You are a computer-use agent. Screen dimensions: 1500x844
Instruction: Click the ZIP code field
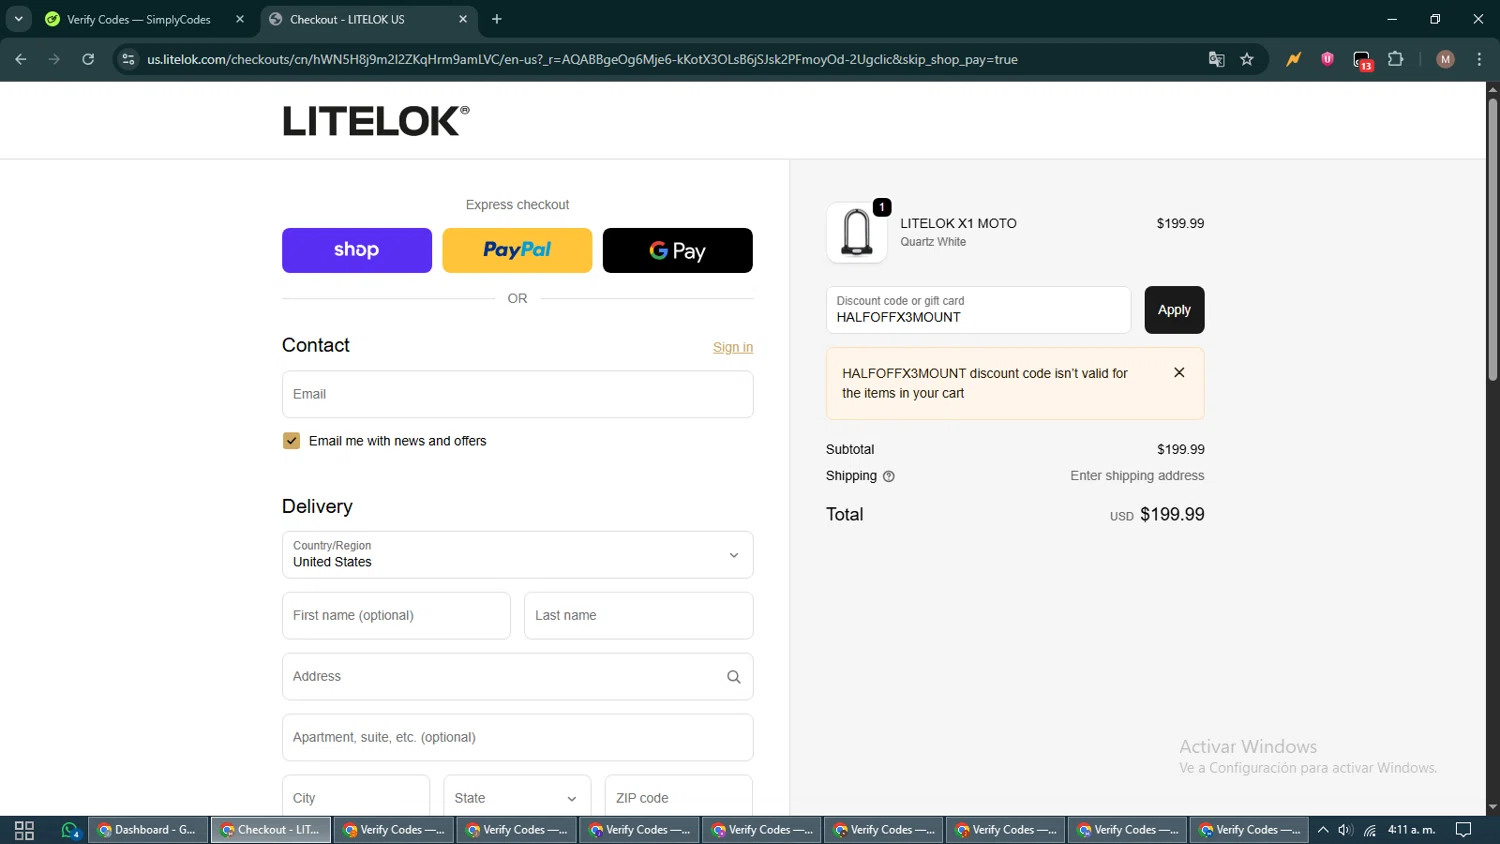(x=678, y=797)
